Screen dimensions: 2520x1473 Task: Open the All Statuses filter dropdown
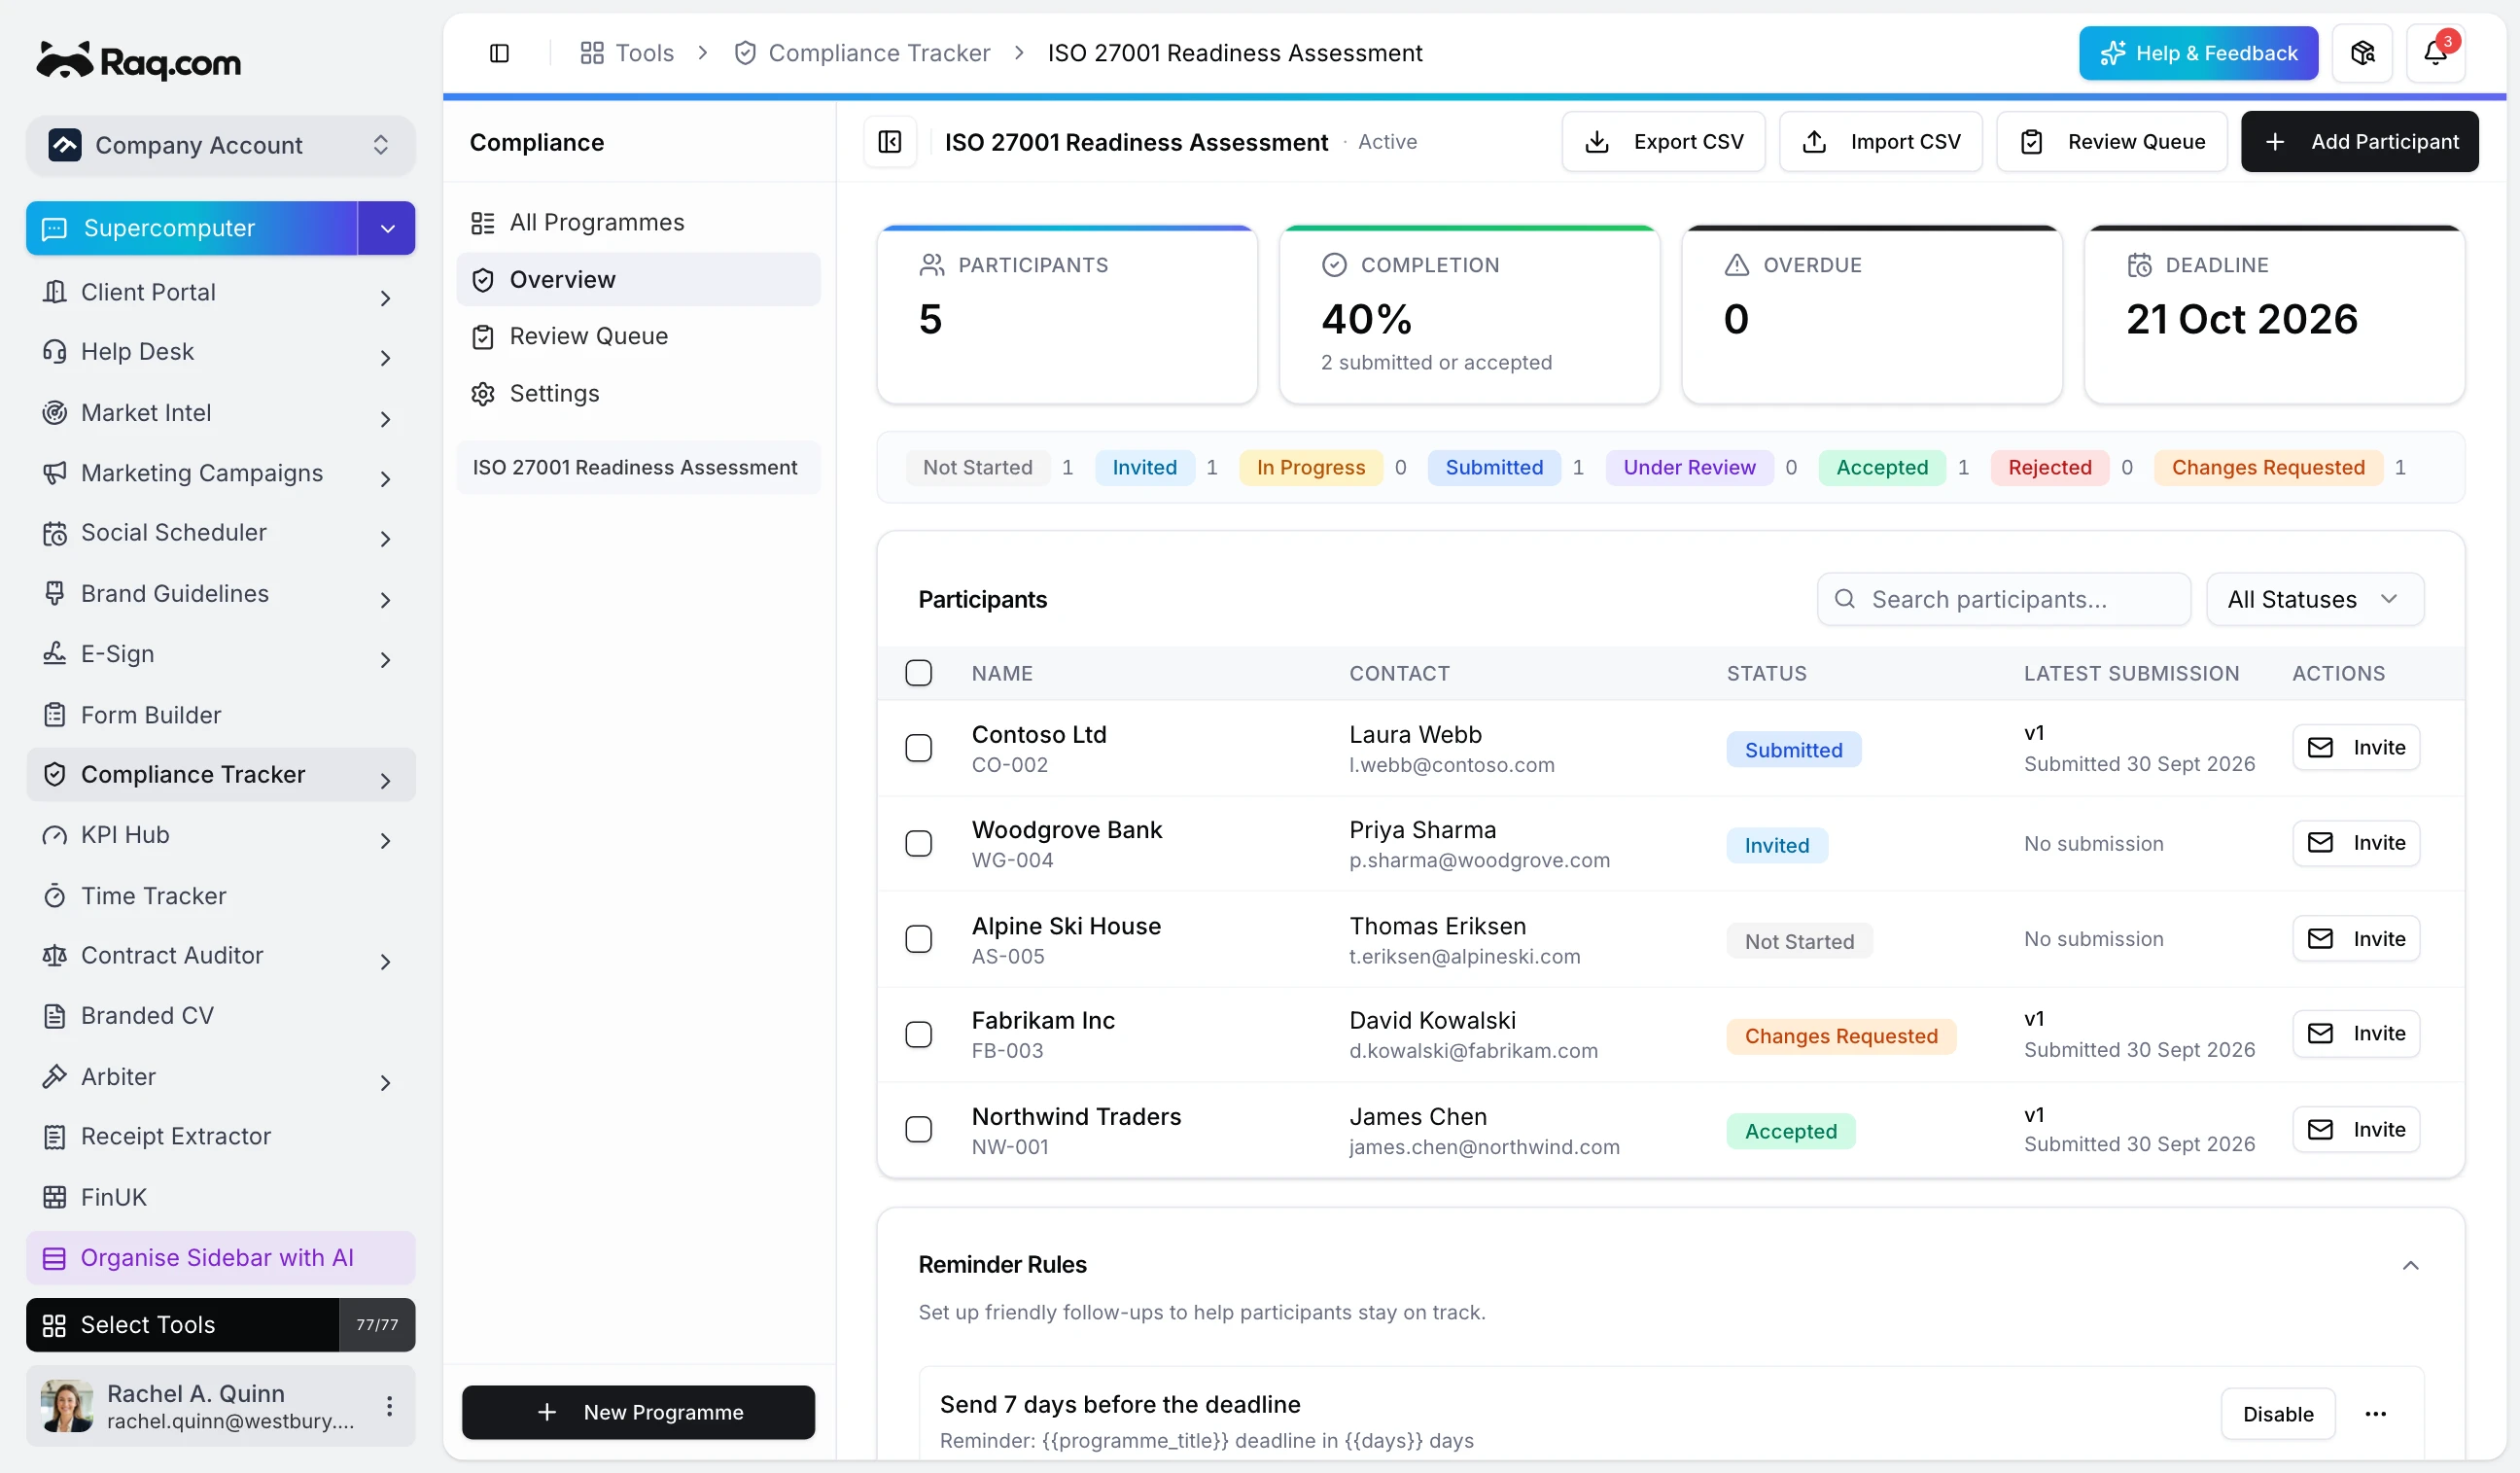point(2314,599)
